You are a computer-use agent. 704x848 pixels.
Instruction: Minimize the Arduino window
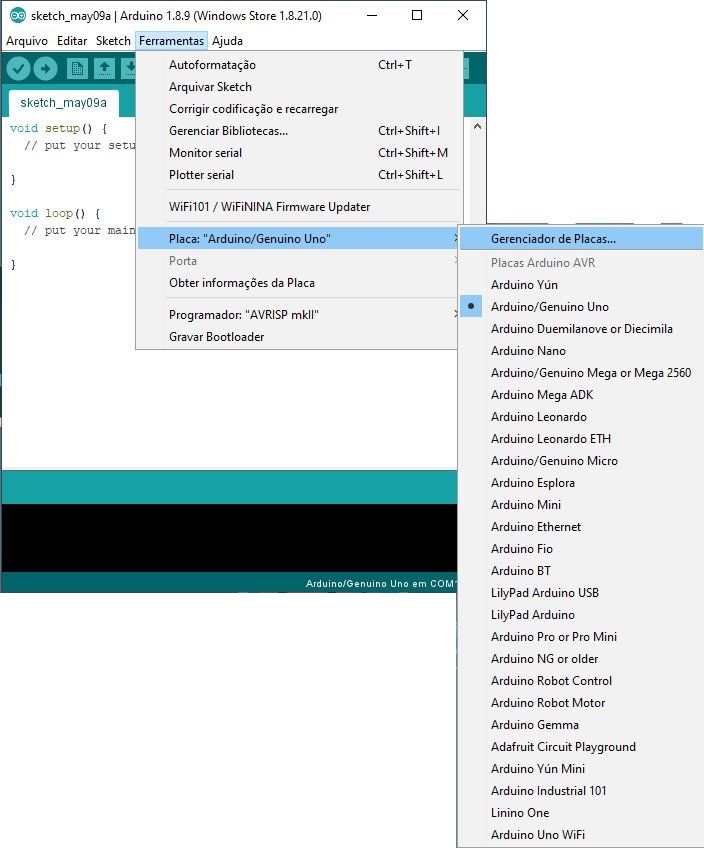(x=372, y=15)
